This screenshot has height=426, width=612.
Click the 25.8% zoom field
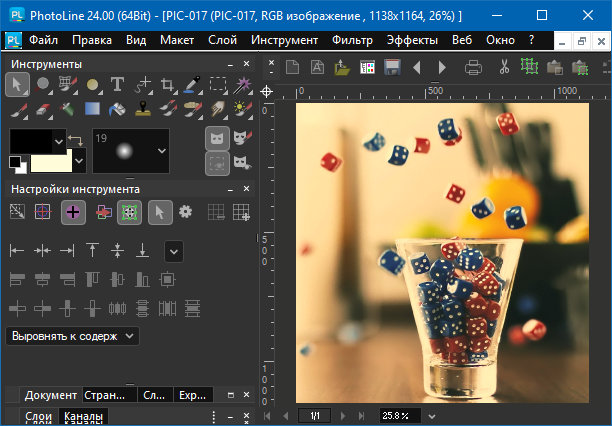click(x=399, y=415)
